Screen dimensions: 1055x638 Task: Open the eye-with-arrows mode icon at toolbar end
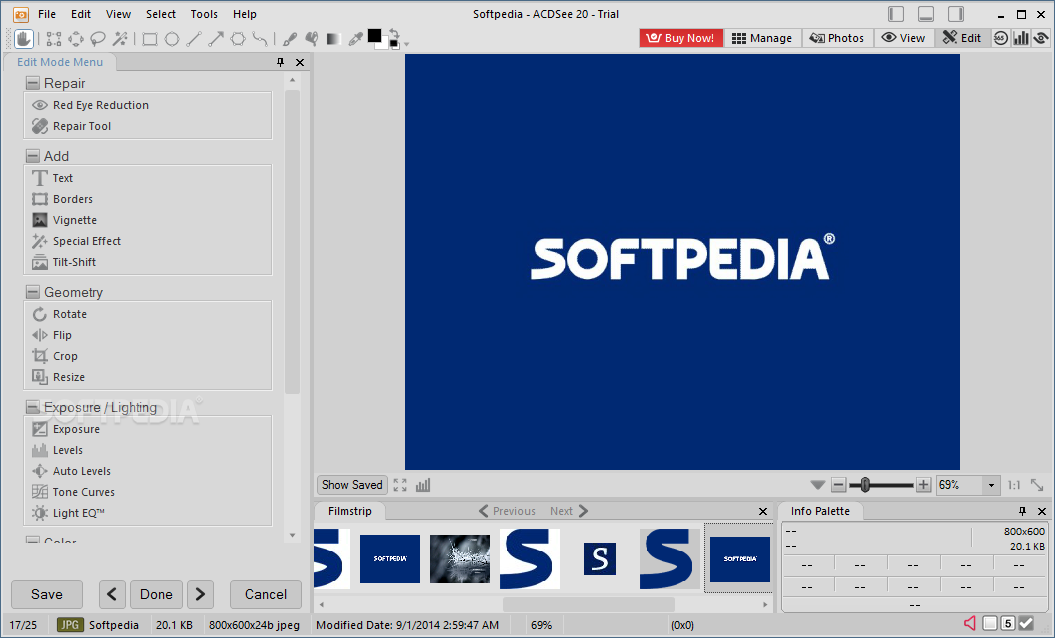point(1042,38)
